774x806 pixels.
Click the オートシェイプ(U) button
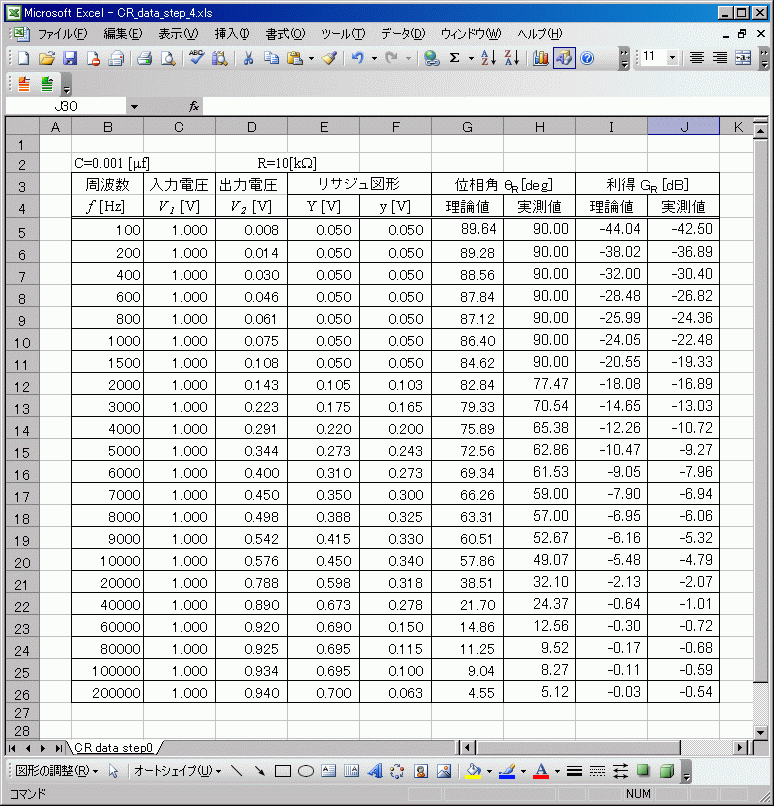click(176, 771)
